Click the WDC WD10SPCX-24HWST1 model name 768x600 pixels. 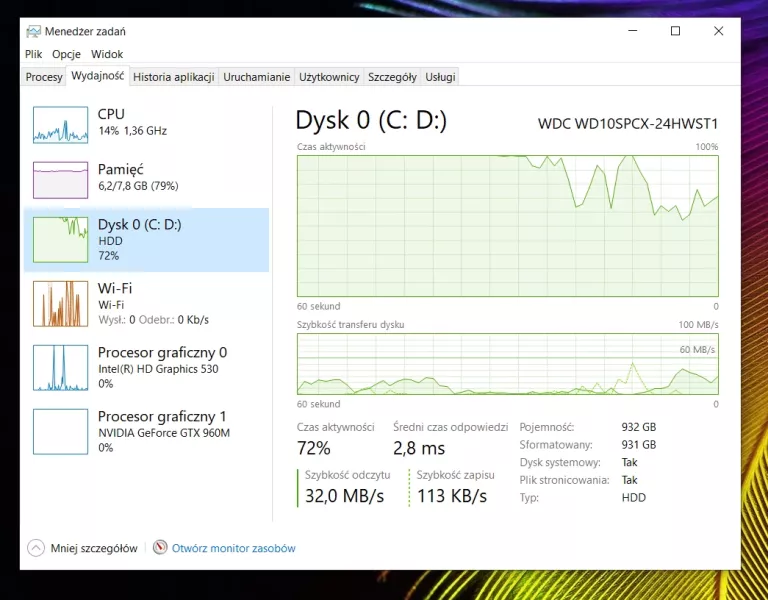628,123
